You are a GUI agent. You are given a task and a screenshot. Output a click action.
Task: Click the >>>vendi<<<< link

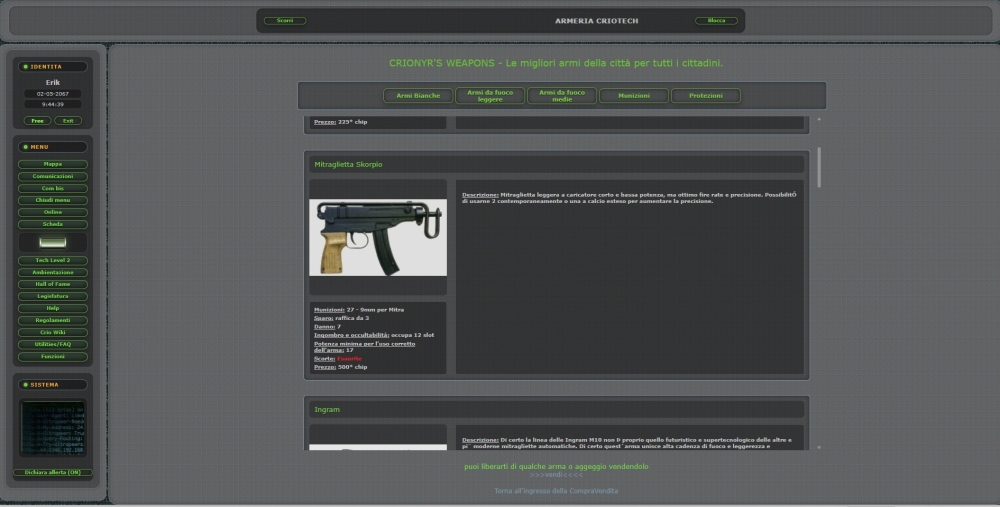(556, 474)
